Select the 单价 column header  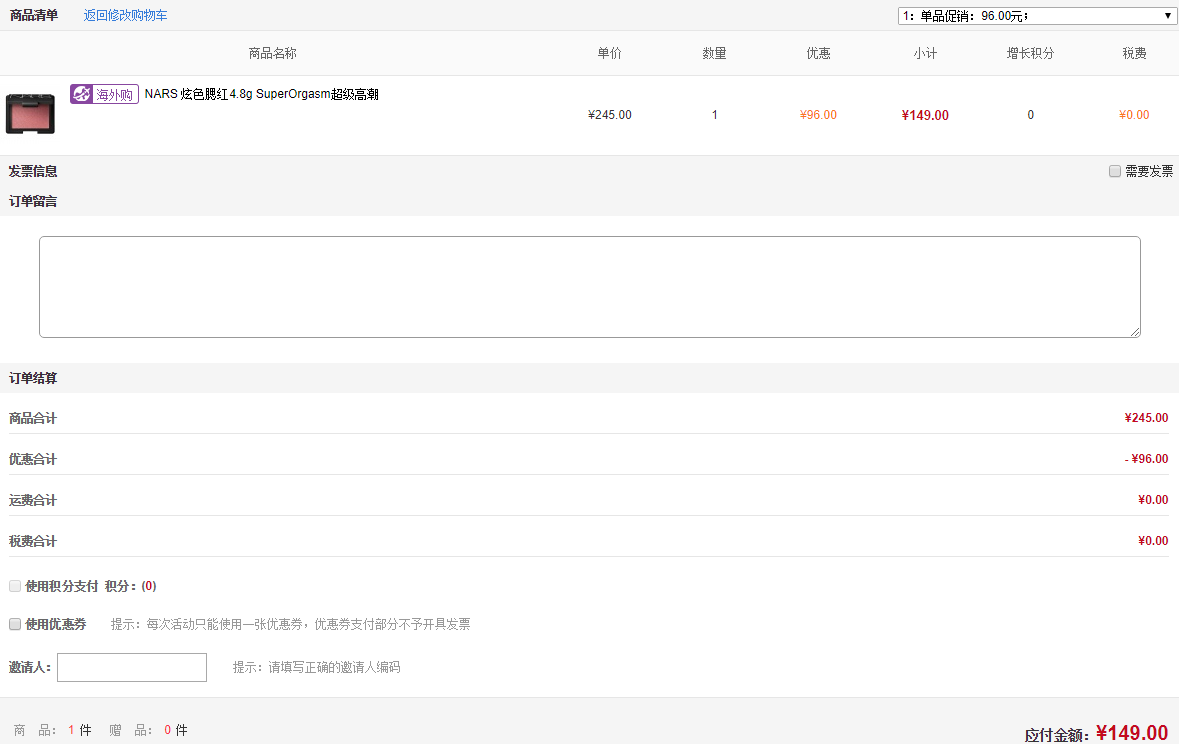click(610, 53)
